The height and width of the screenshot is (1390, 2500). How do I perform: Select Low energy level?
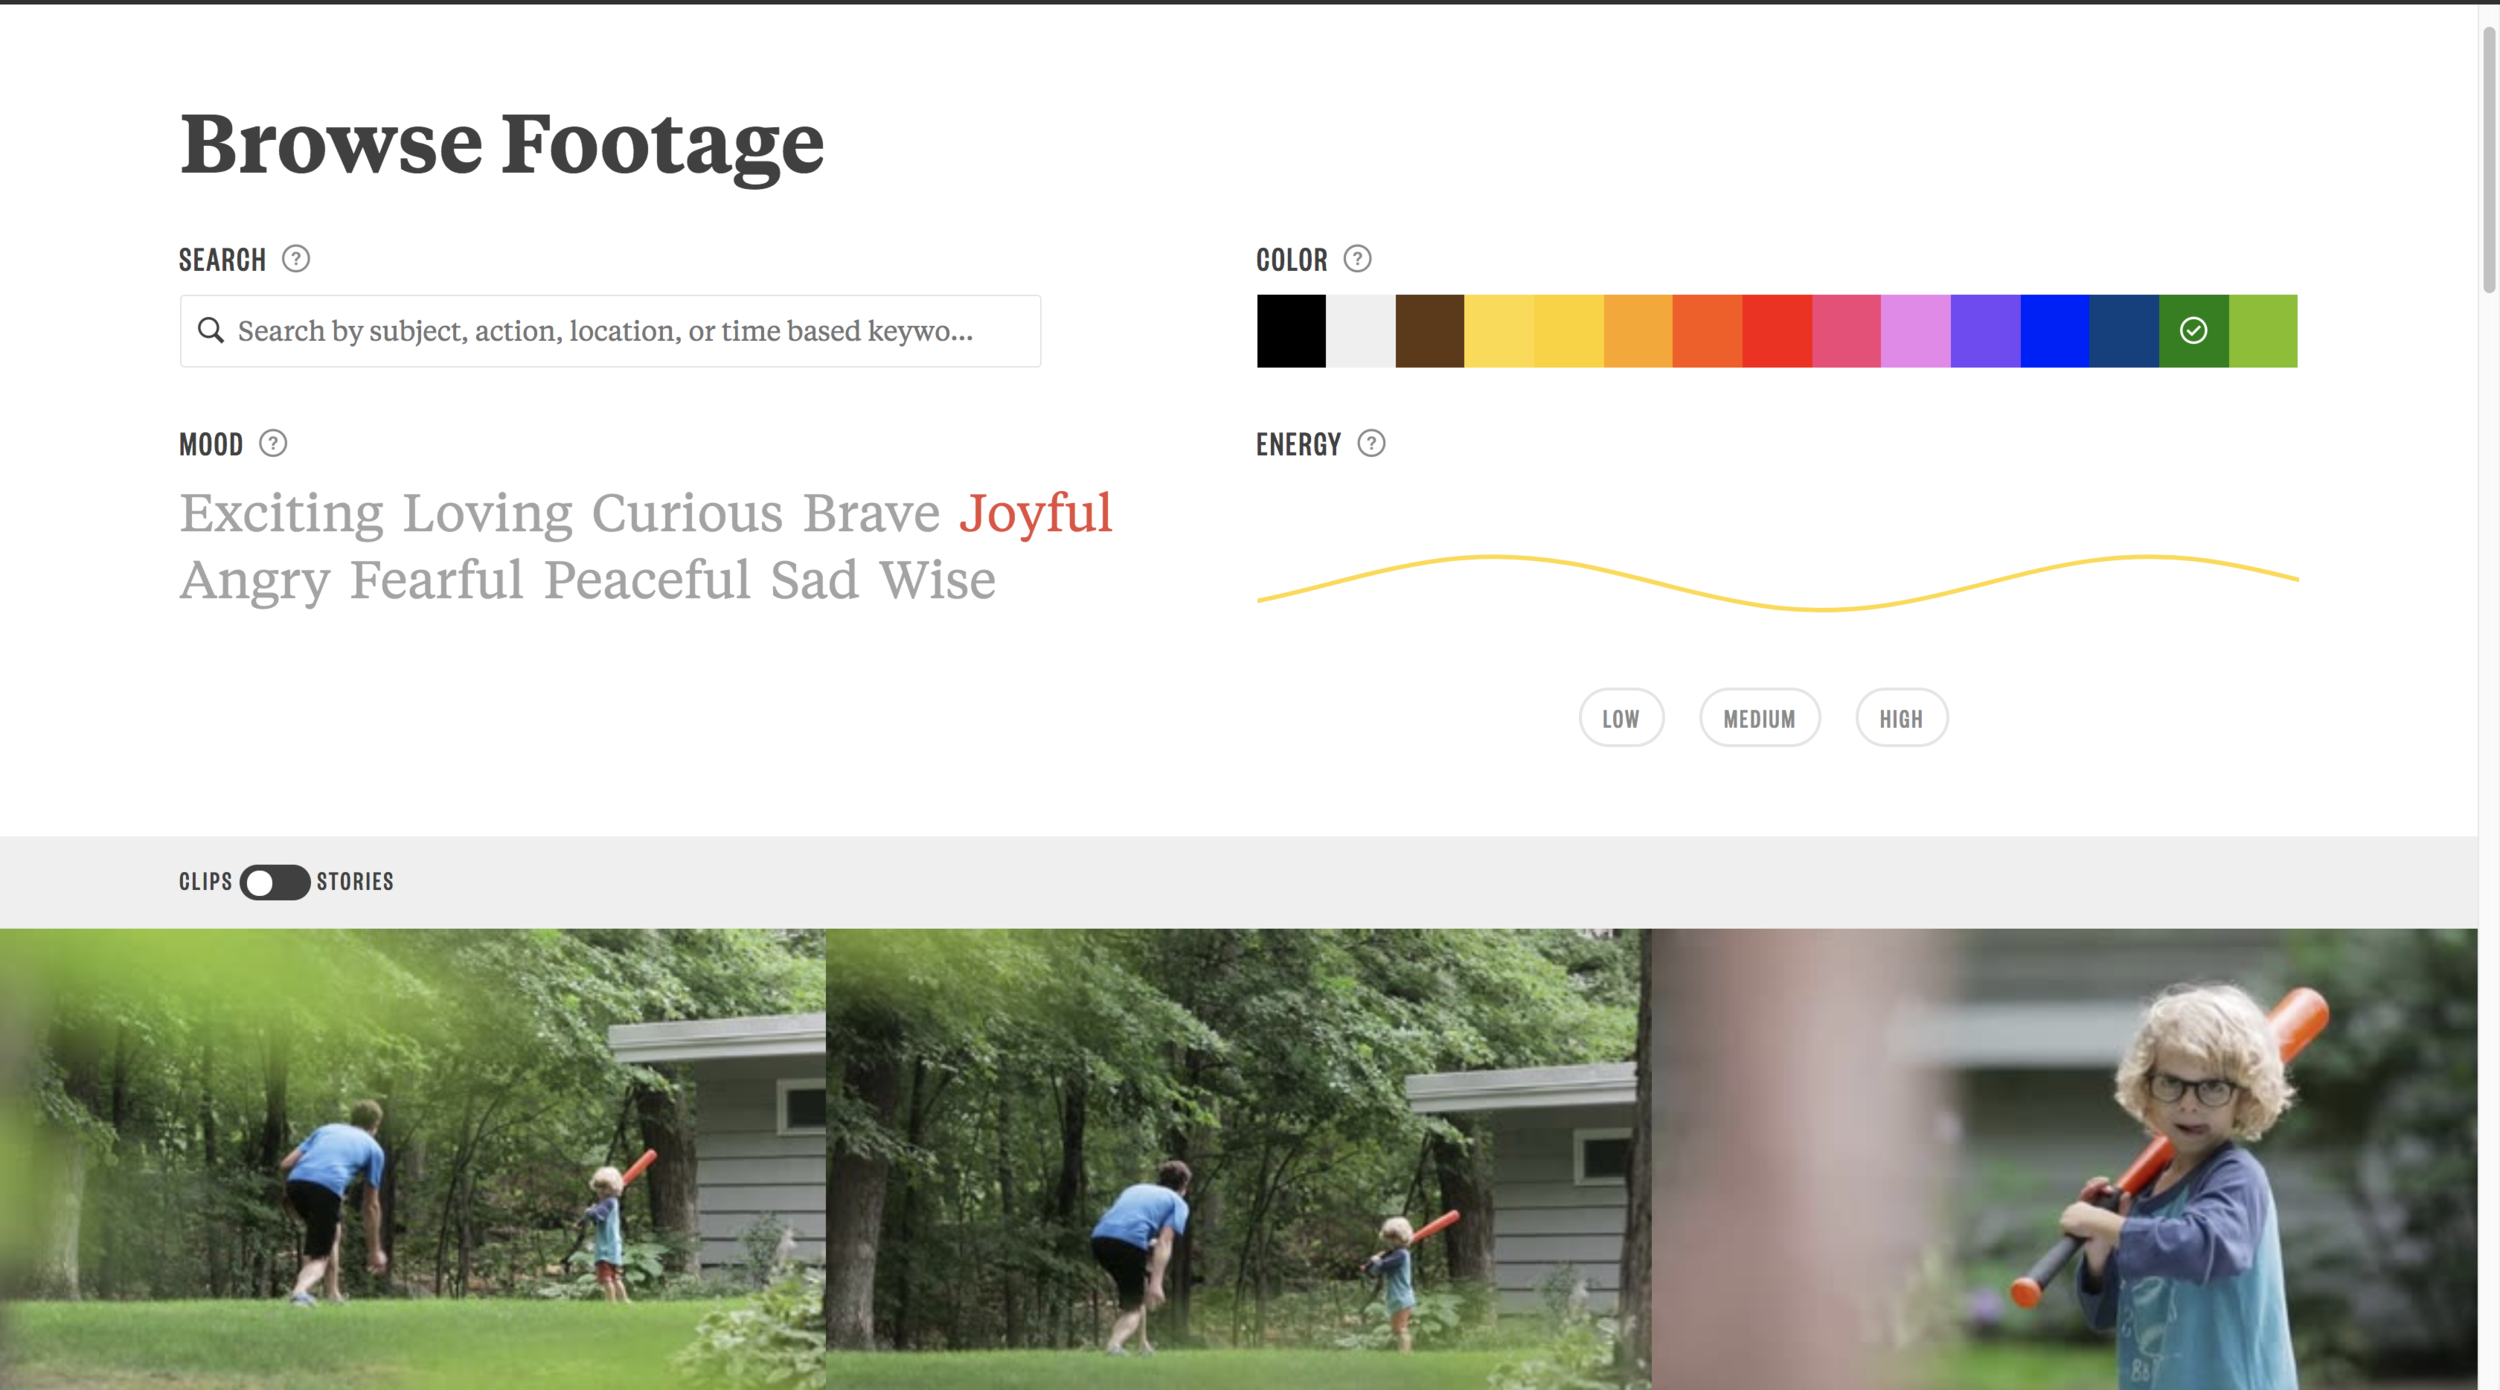click(1620, 718)
